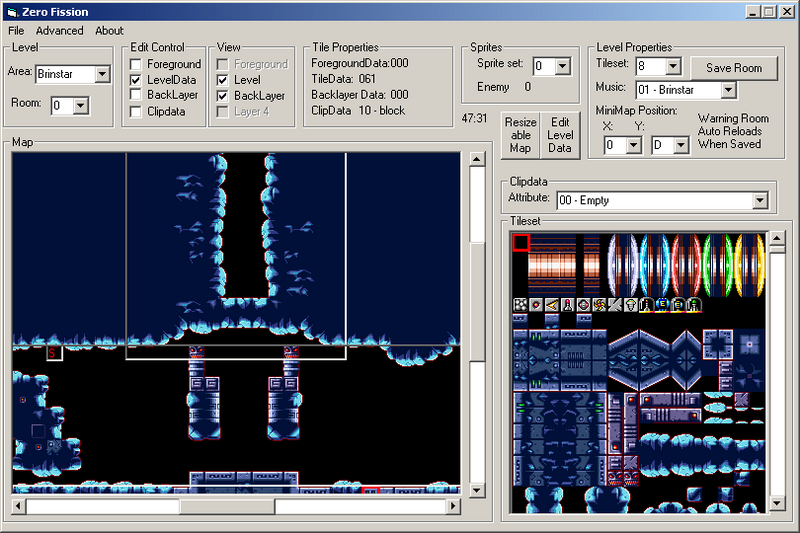Click the Resizeable Map button
800x533 pixels.
(x=520, y=135)
